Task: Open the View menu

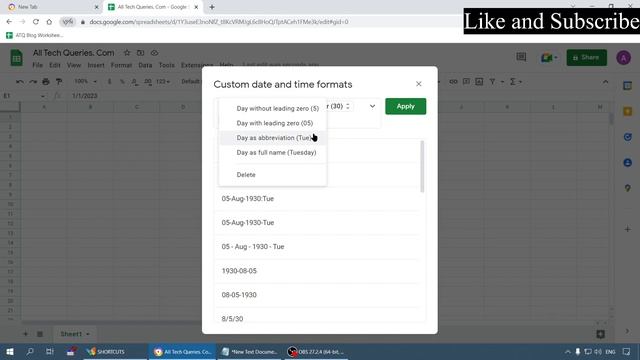Action: tap(74, 65)
